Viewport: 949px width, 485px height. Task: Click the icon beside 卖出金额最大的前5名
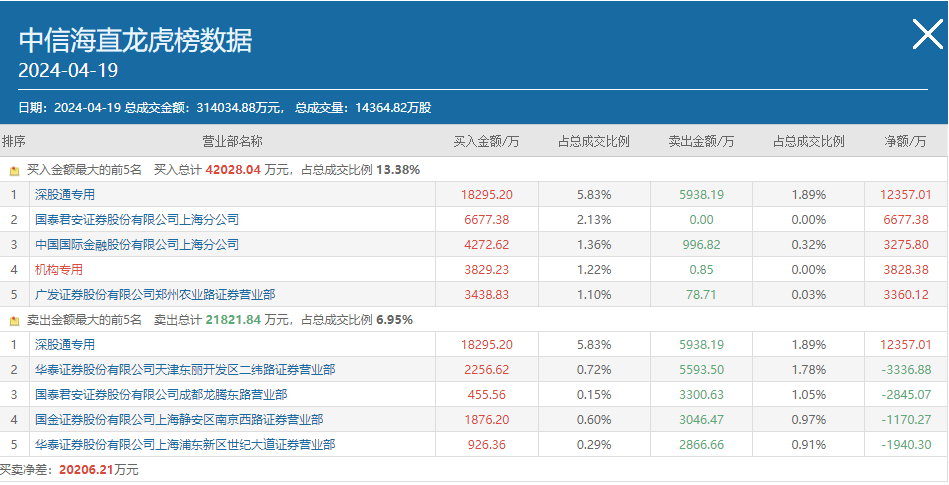15,320
